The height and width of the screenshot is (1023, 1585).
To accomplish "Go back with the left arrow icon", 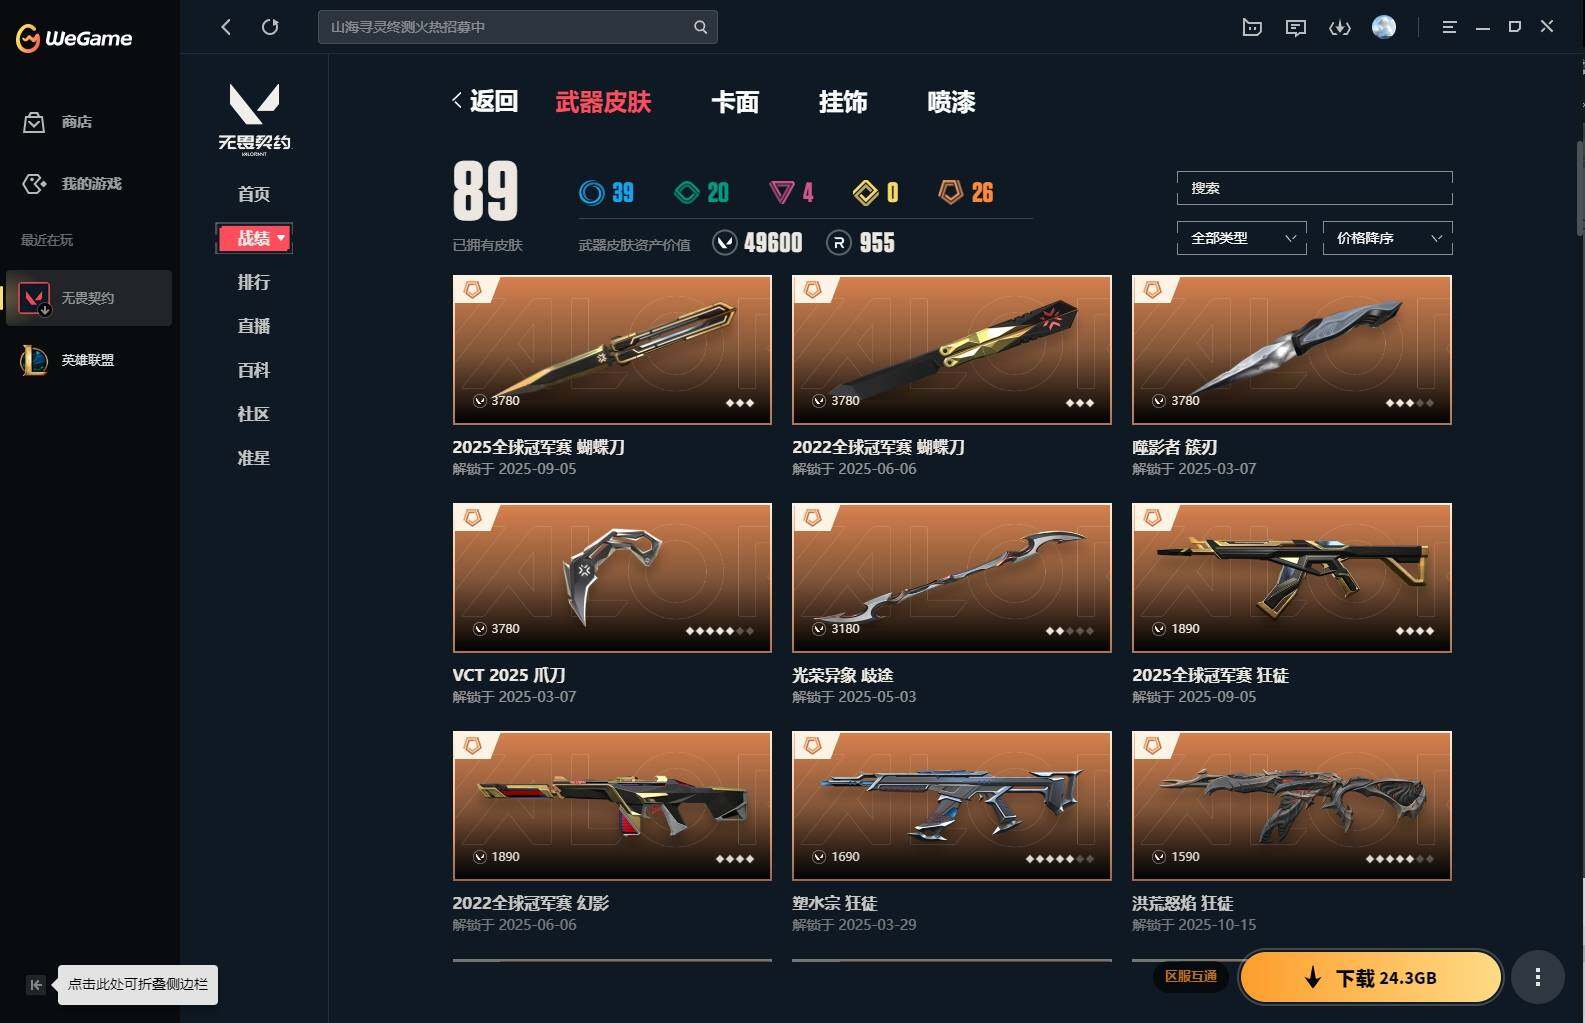I will (226, 27).
